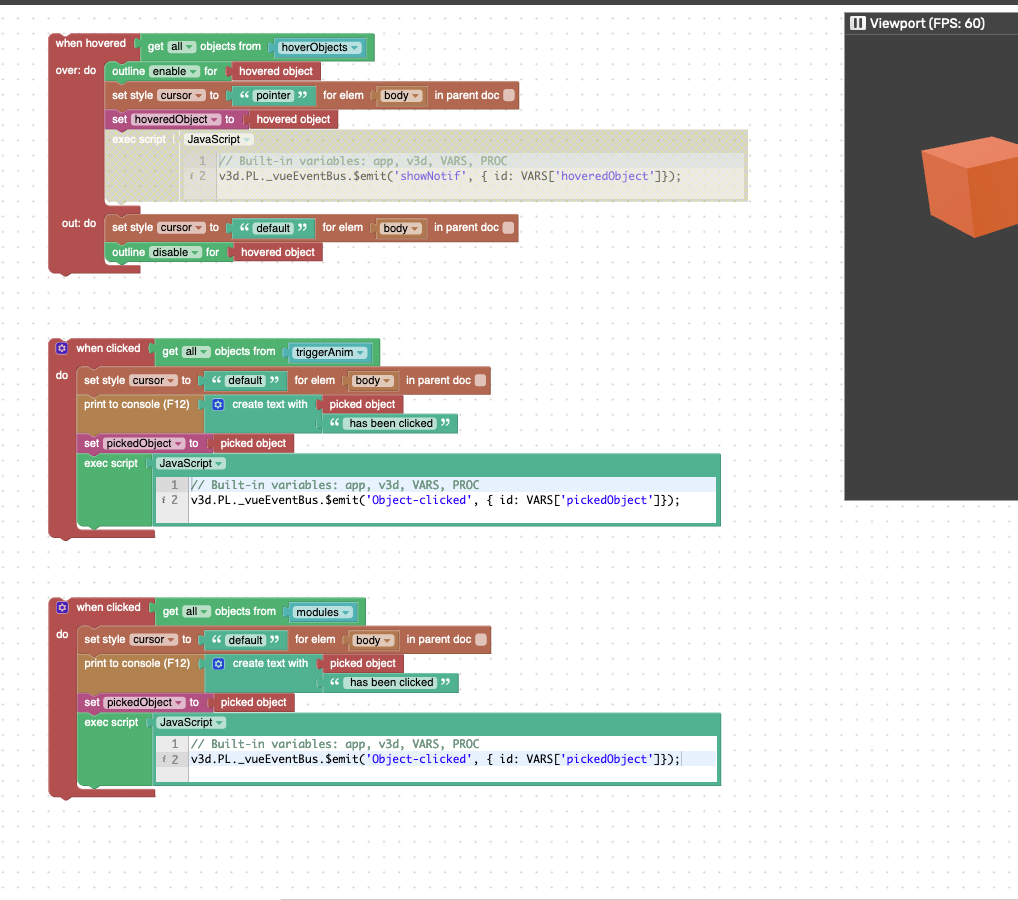This screenshot has width=1018, height=900.
Task: Select the disabled exec script block label
Action: tap(139, 140)
